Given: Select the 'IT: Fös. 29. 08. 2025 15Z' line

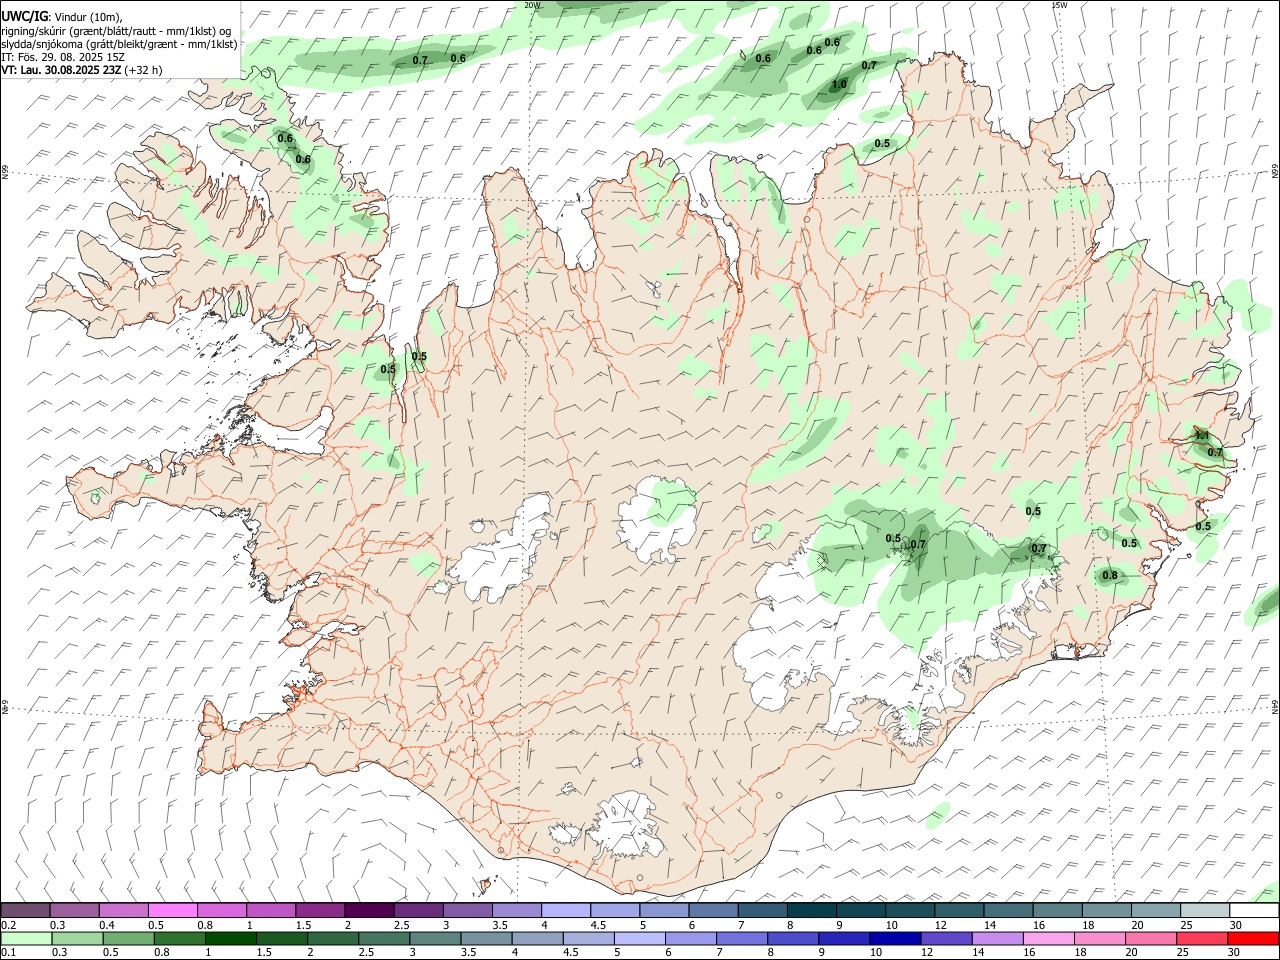Looking at the screenshot, I should tap(63, 57).
